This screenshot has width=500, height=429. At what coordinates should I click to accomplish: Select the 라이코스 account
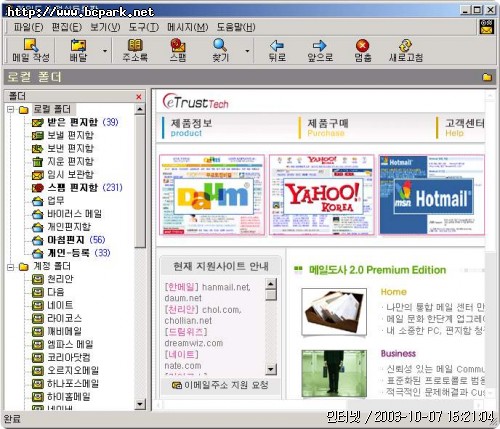tap(57, 318)
